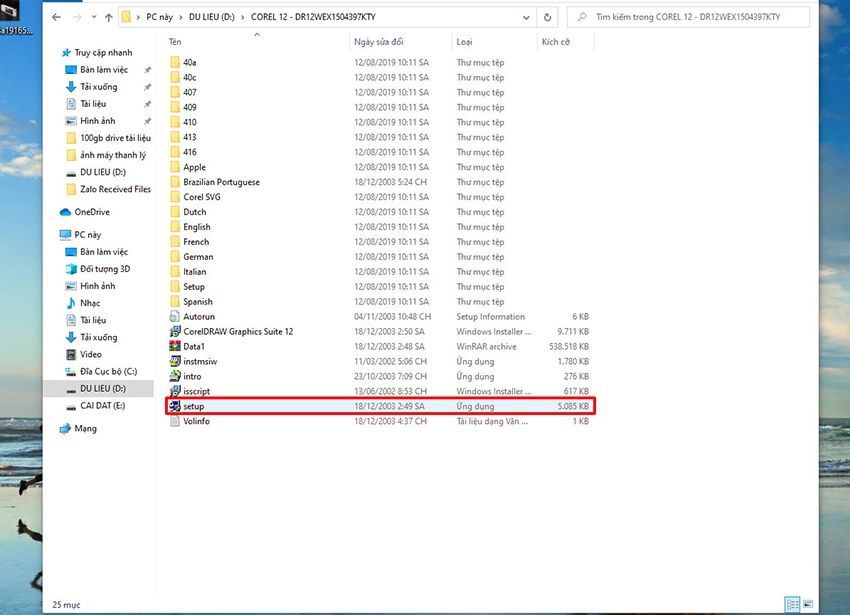Click the CorelDRAW Graphics Suite 12 installer icon

(x=175, y=331)
